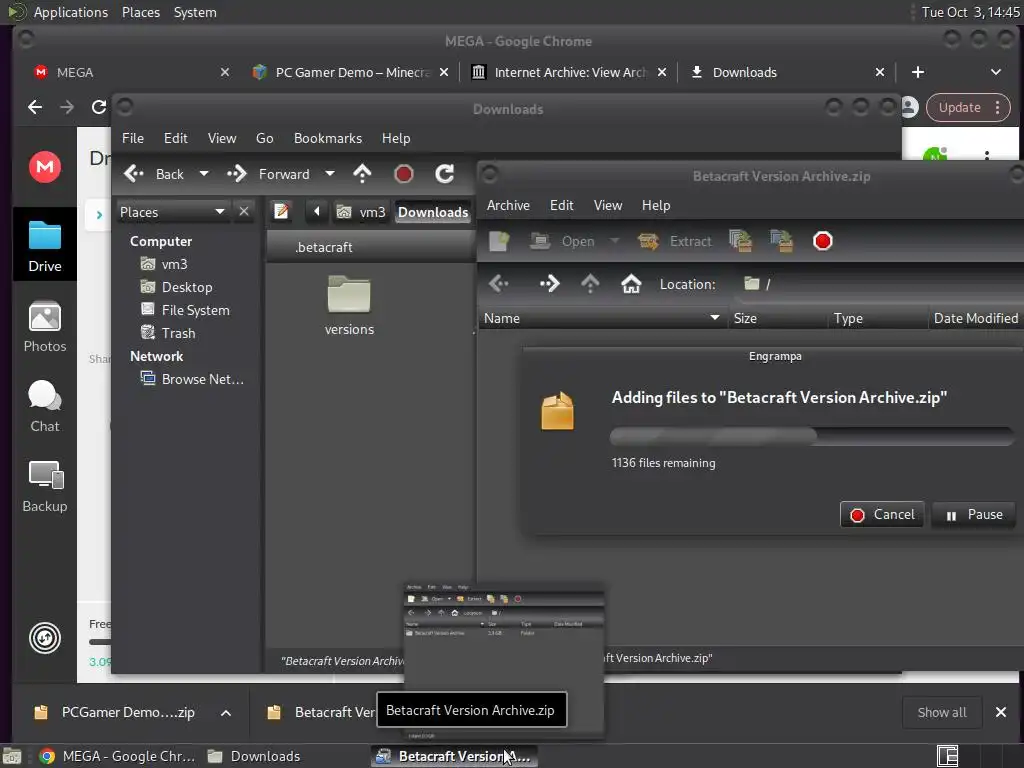Image resolution: width=1024 pixels, height=768 pixels.
Task: Expand Chrome's tab search chevron
Action: tap(996, 72)
